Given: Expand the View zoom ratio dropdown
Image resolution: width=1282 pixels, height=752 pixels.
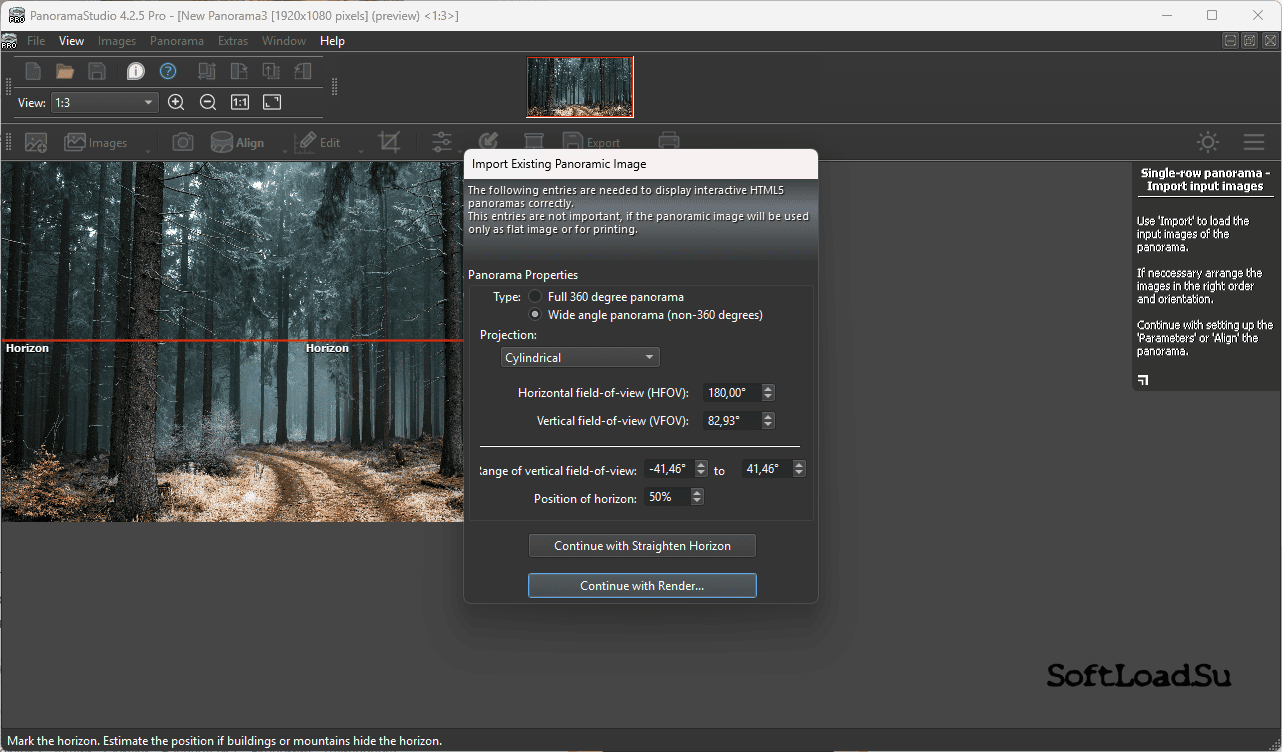Looking at the screenshot, I should [104, 102].
